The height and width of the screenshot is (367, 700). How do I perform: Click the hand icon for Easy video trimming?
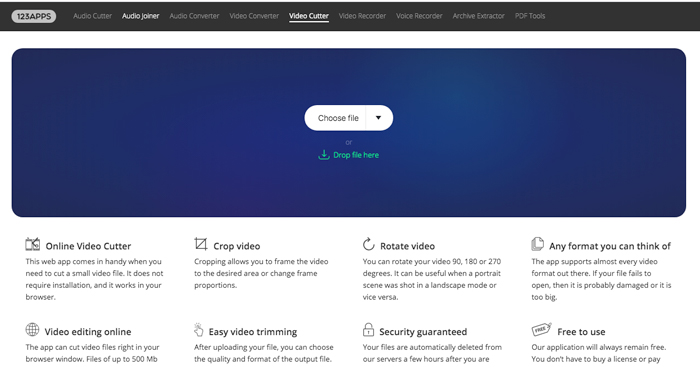(x=199, y=330)
